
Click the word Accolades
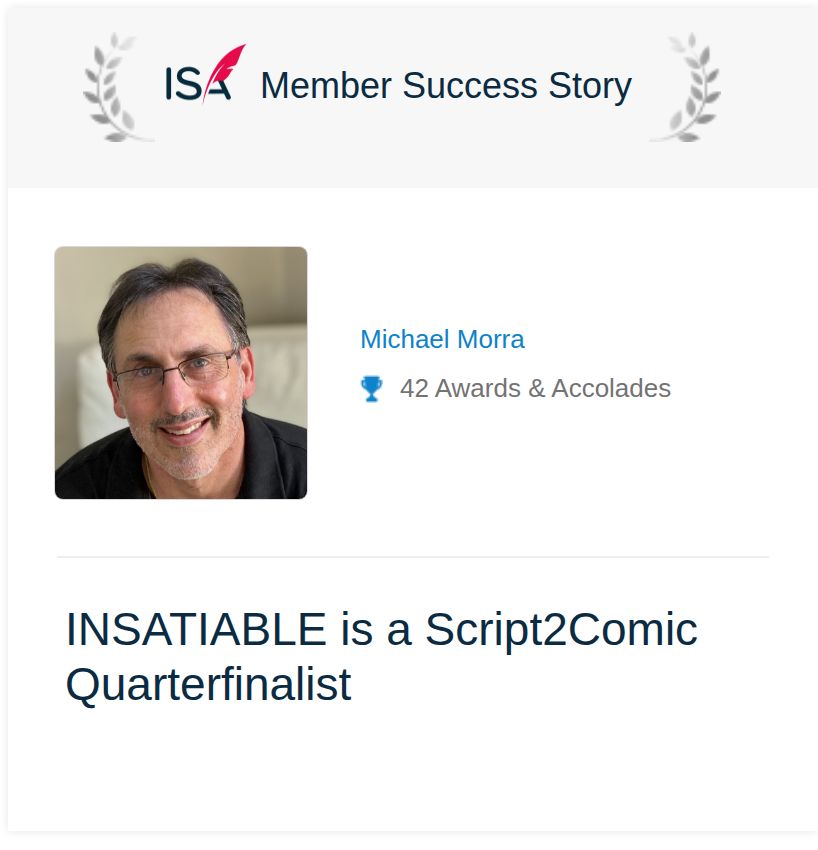pyautogui.click(x=611, y=388)
